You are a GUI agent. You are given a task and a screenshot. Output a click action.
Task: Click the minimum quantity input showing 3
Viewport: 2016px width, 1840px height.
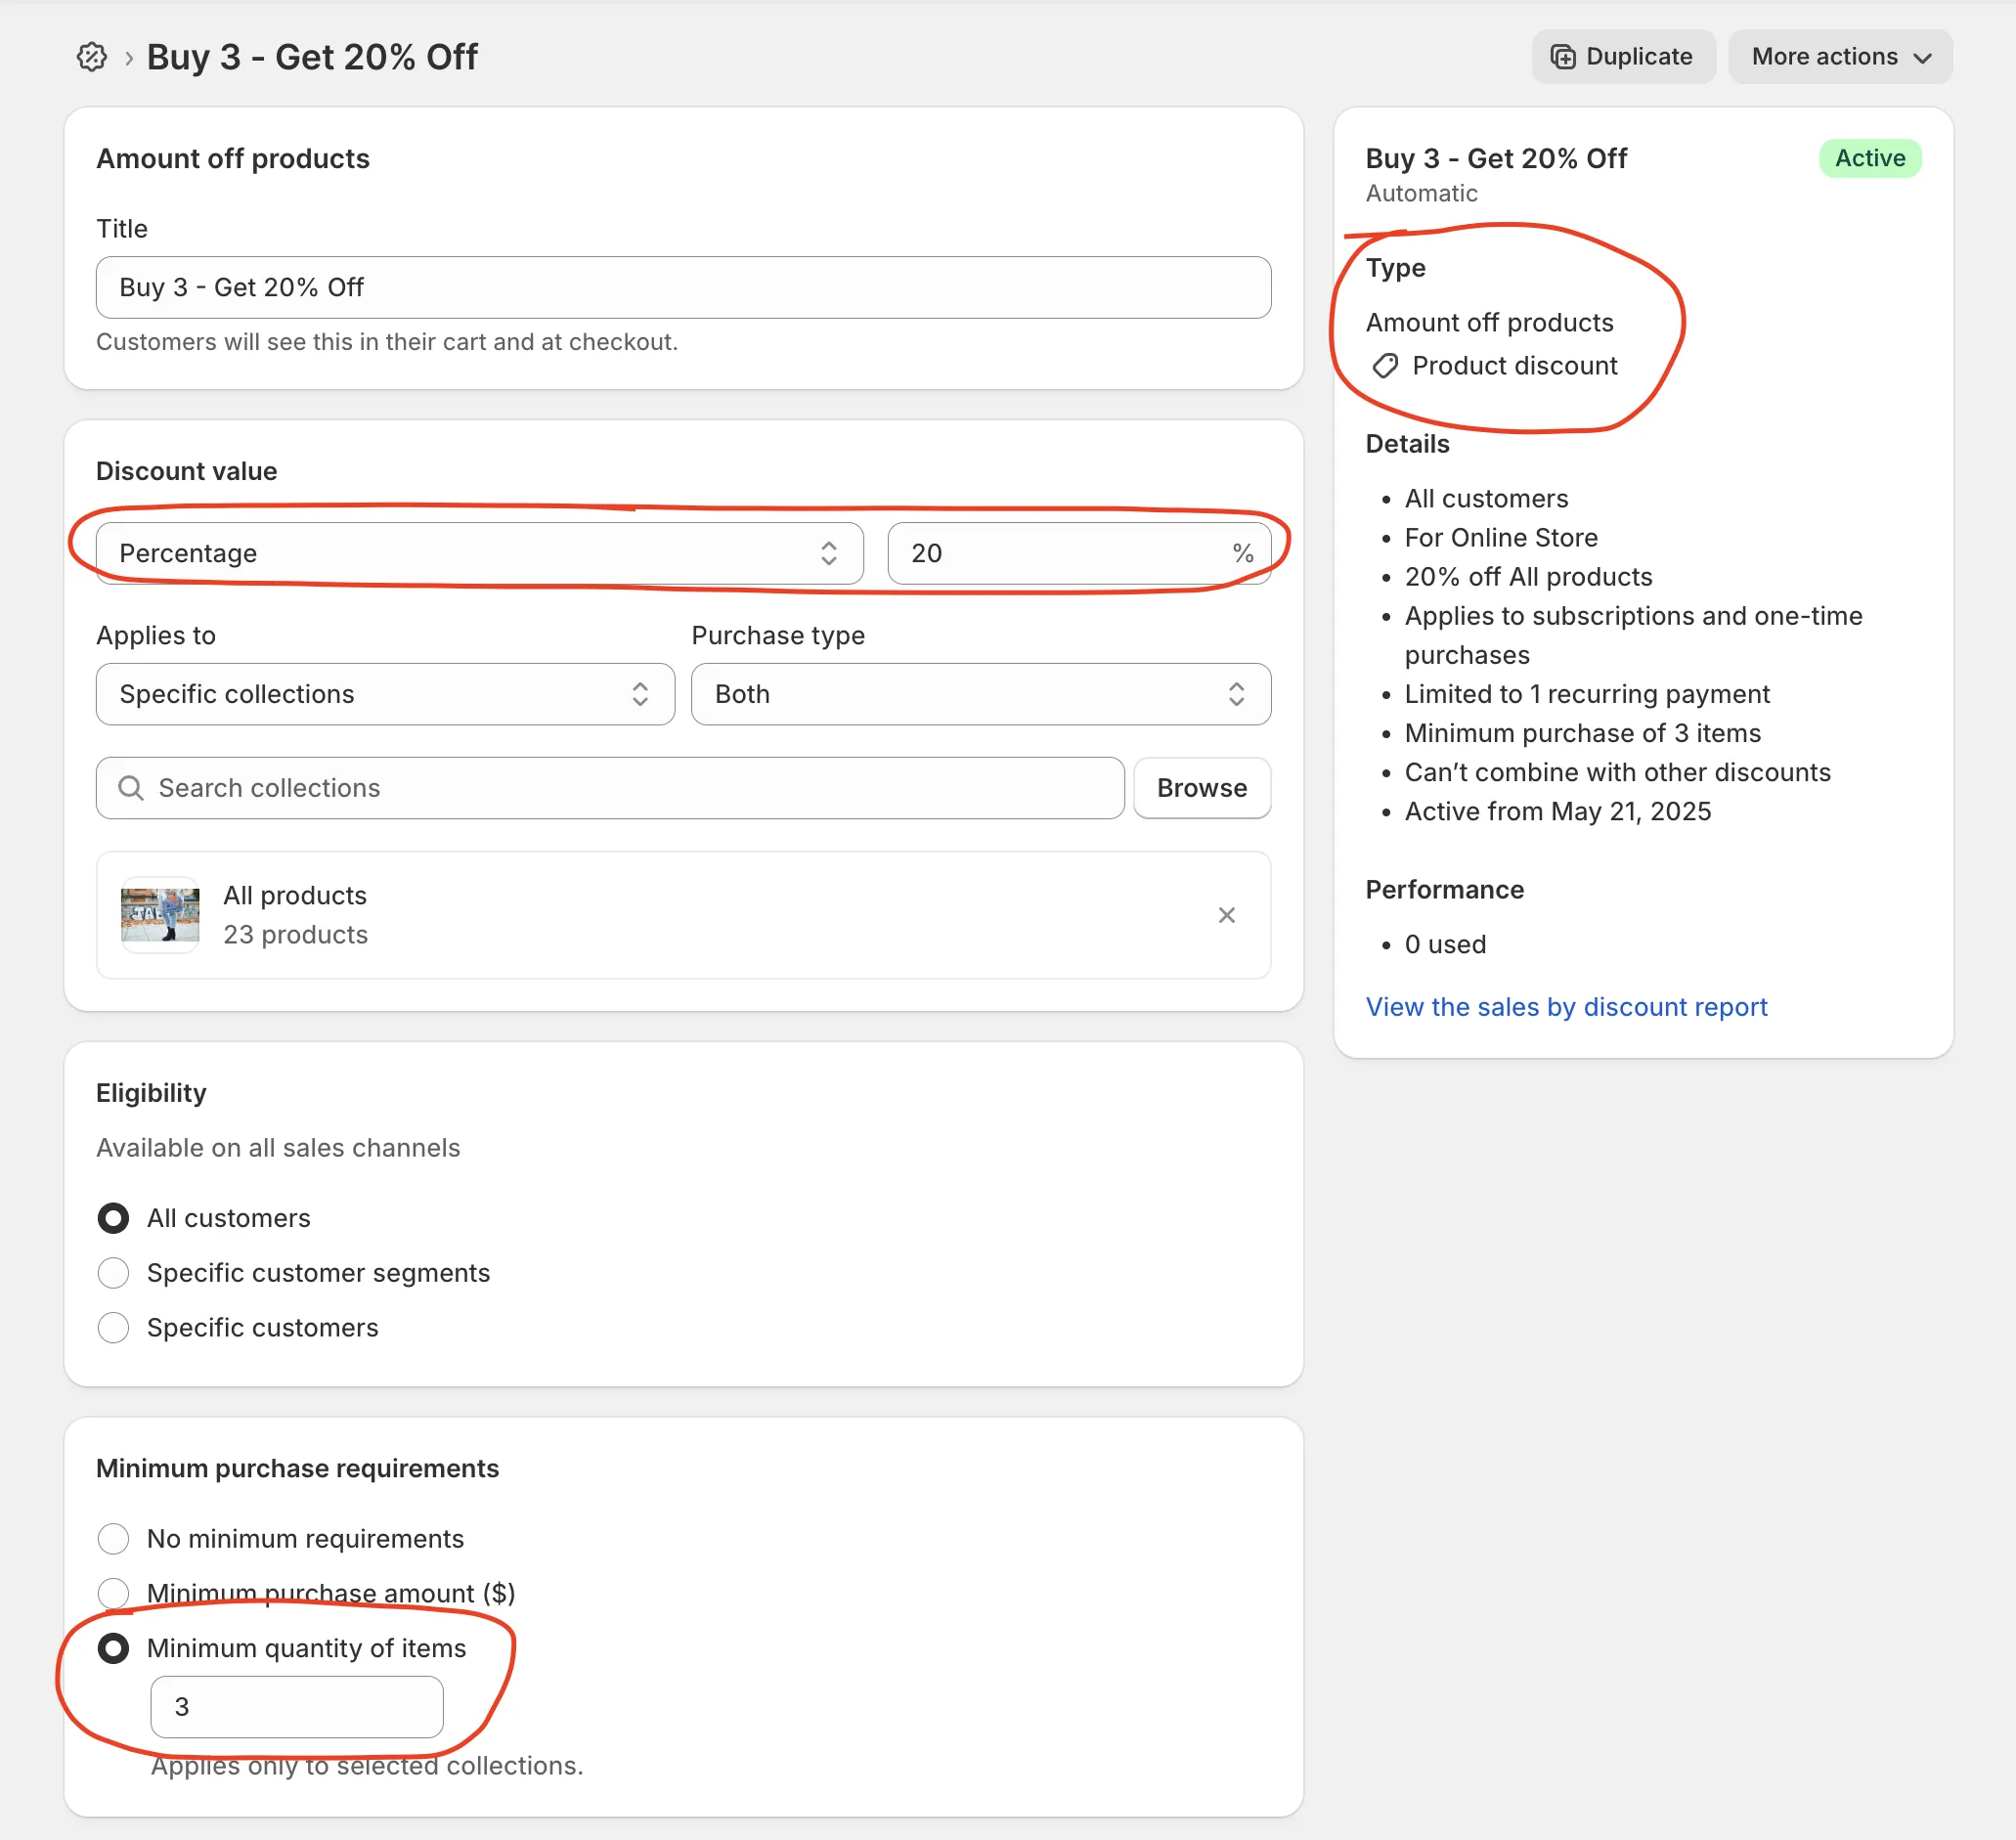pyautogui.click(x=297, y=1707)
